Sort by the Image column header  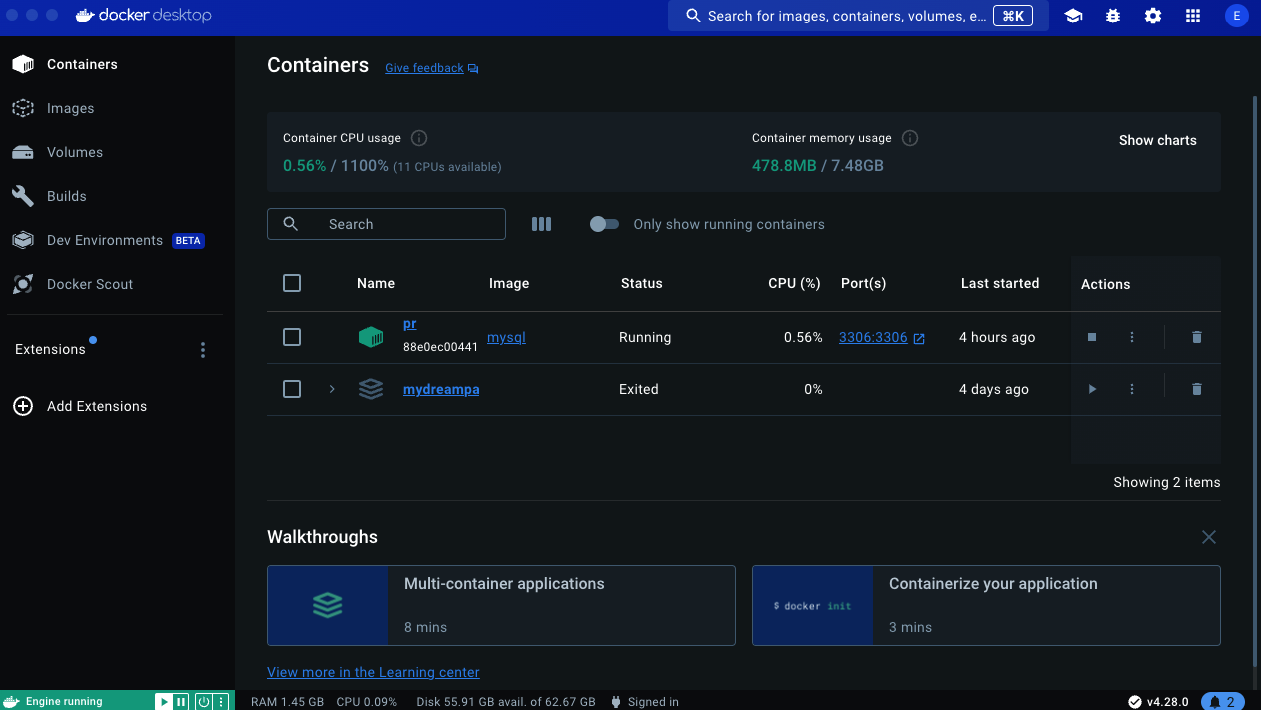pos(509,284)
